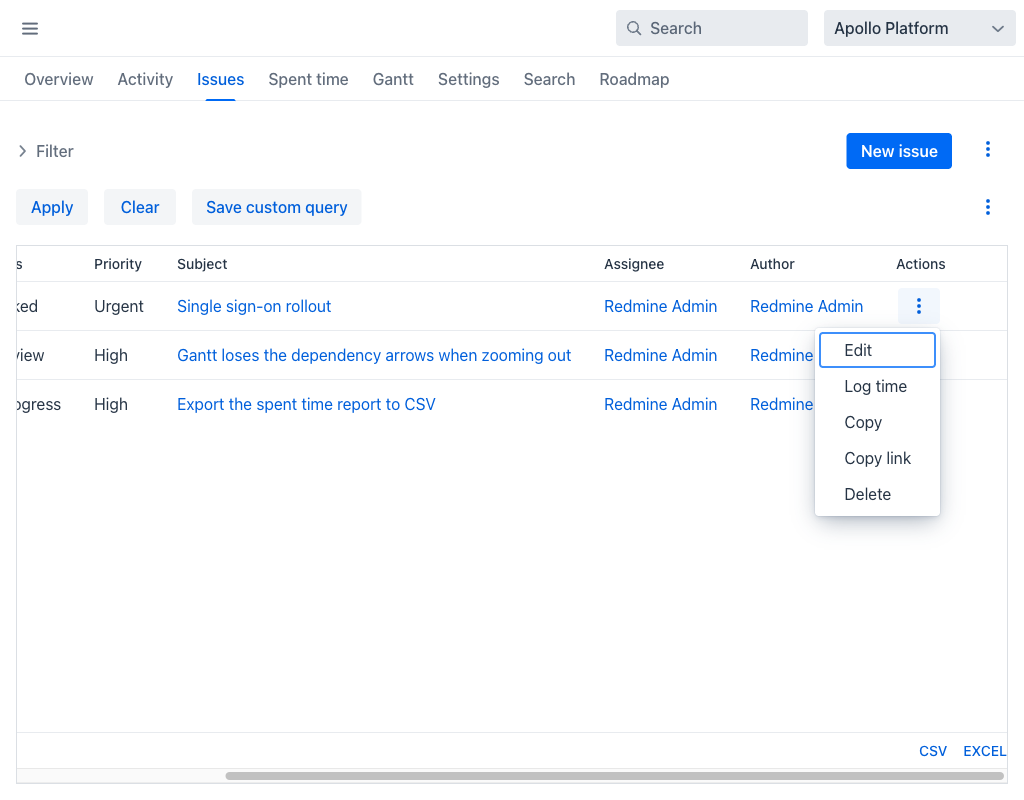The width and height of the screenshot is (1024, 800).
Task: Switch to the Activity tab
Action: [x=145, y=79]
